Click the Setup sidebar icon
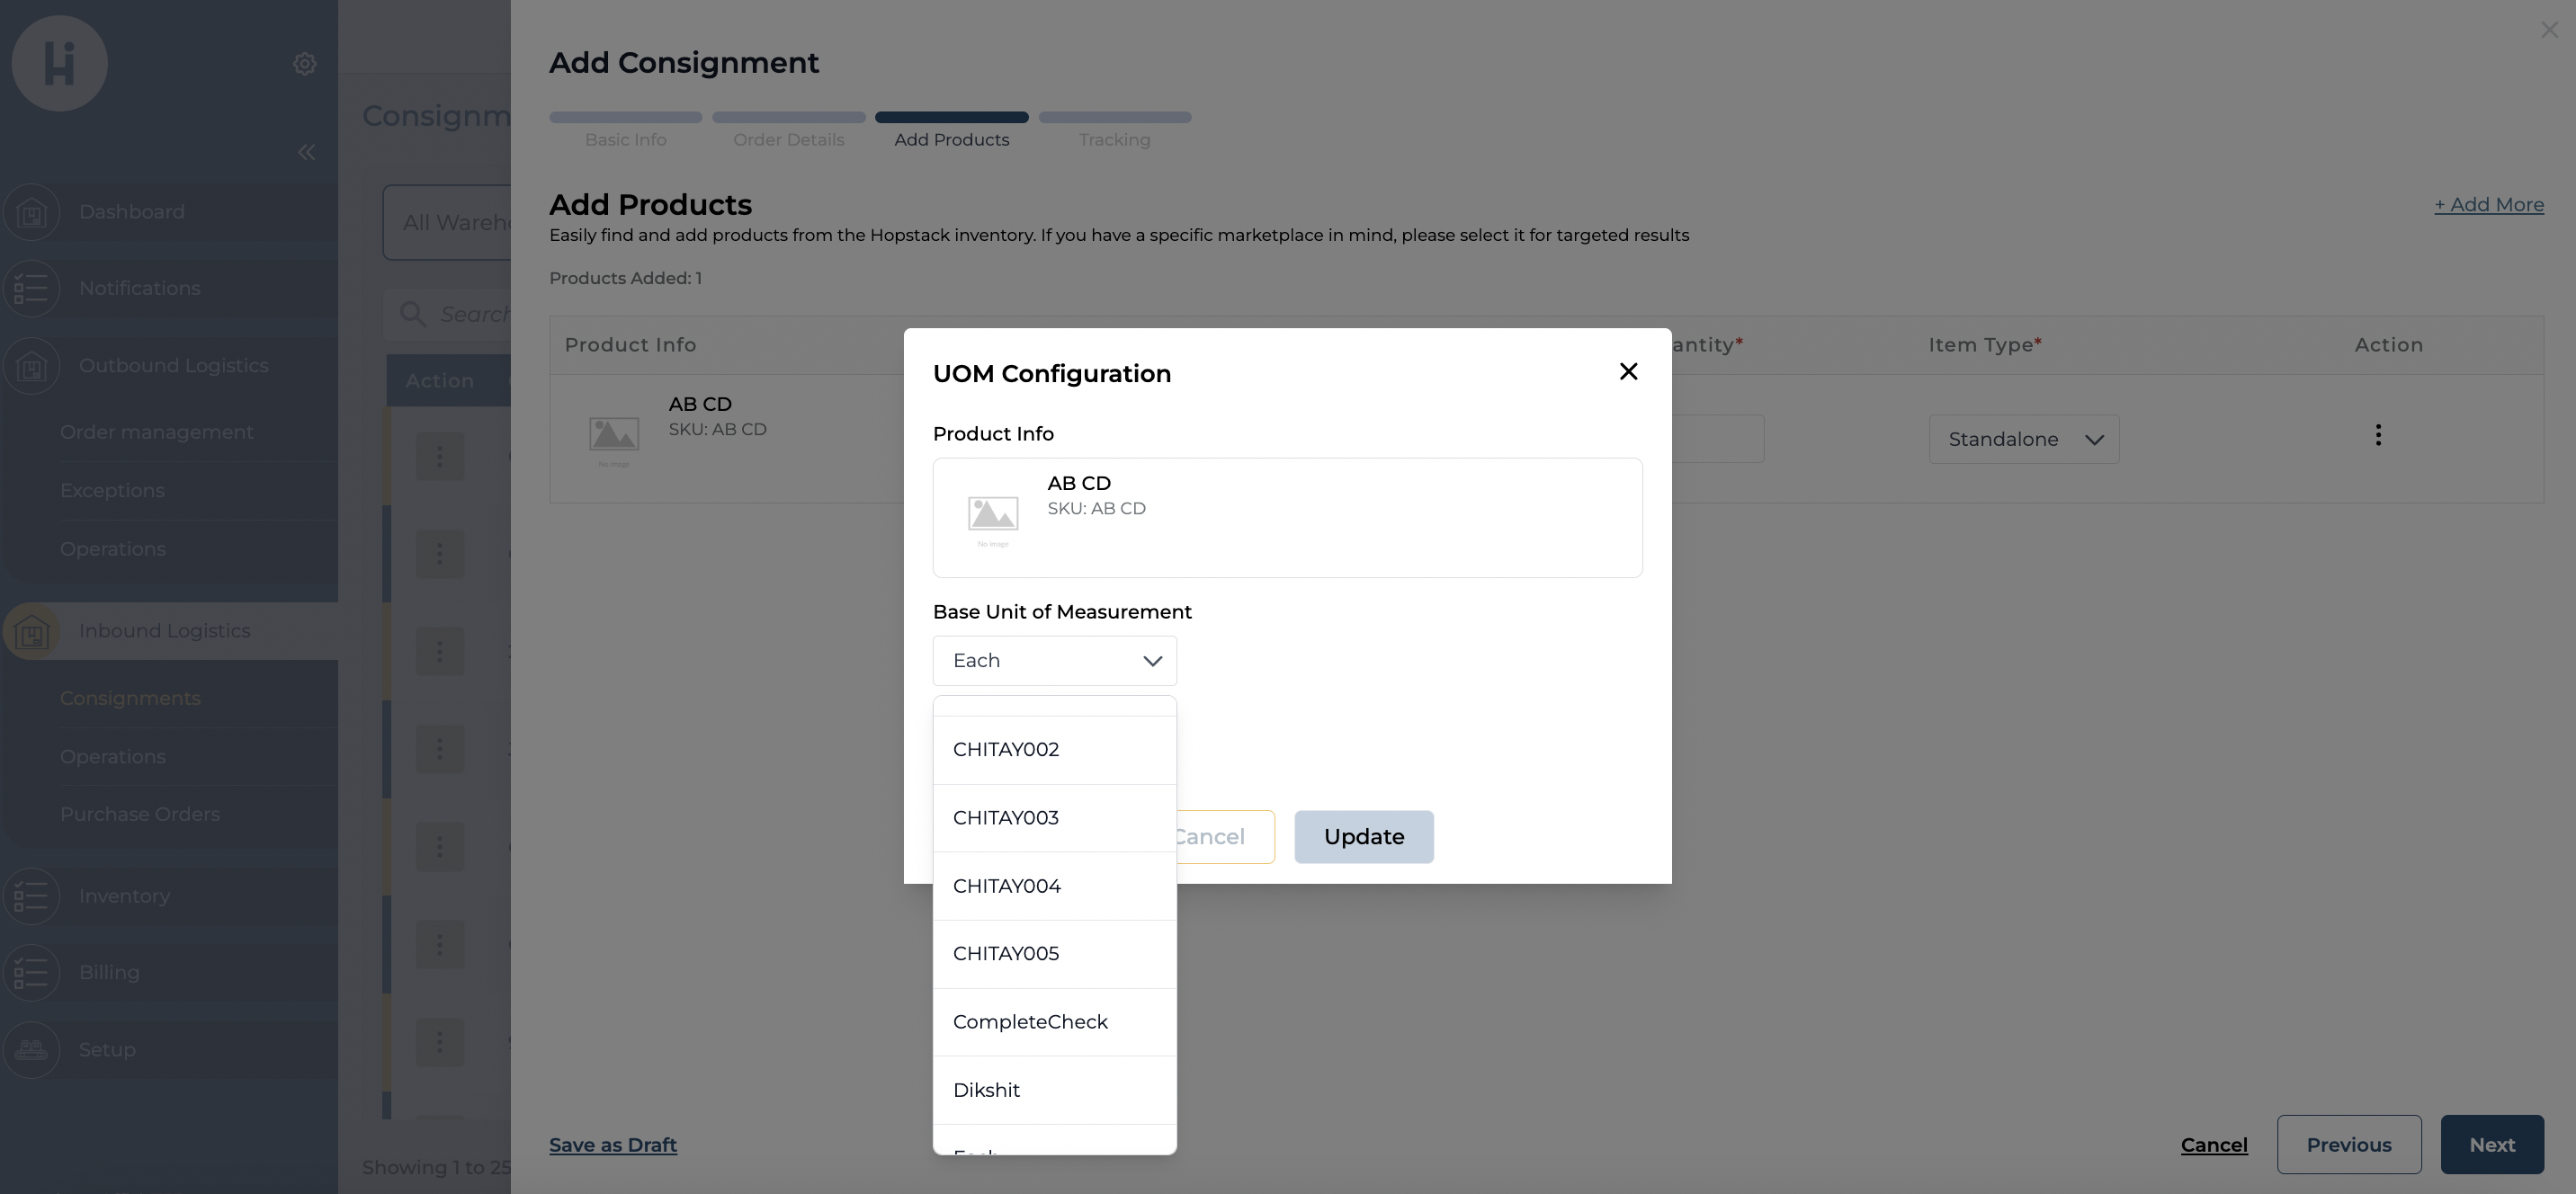Image resolution: width=2576 pixels, height=1194 pixels. (x=32, y=1049)
